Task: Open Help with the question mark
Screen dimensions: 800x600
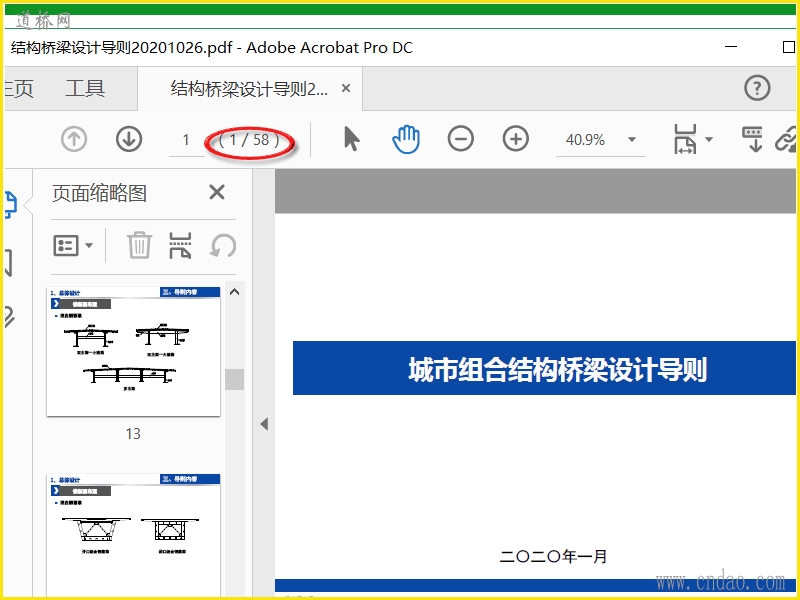Action: (x=757, y=88)
